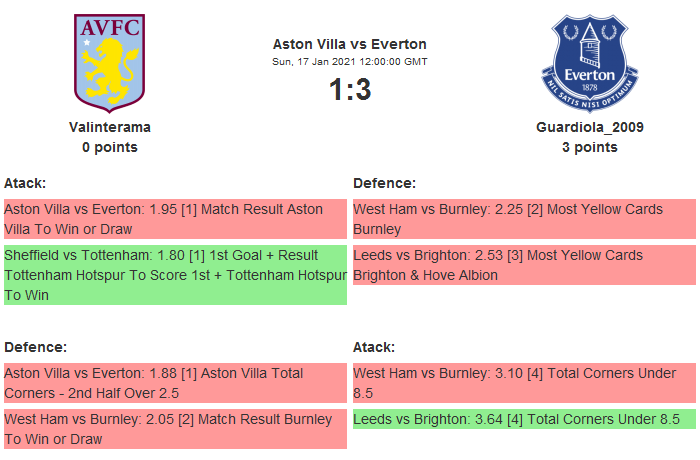This screenshot has height=460, width=700.
Task: Open Guardiola_2009's player profile
Action: point(589,127)
